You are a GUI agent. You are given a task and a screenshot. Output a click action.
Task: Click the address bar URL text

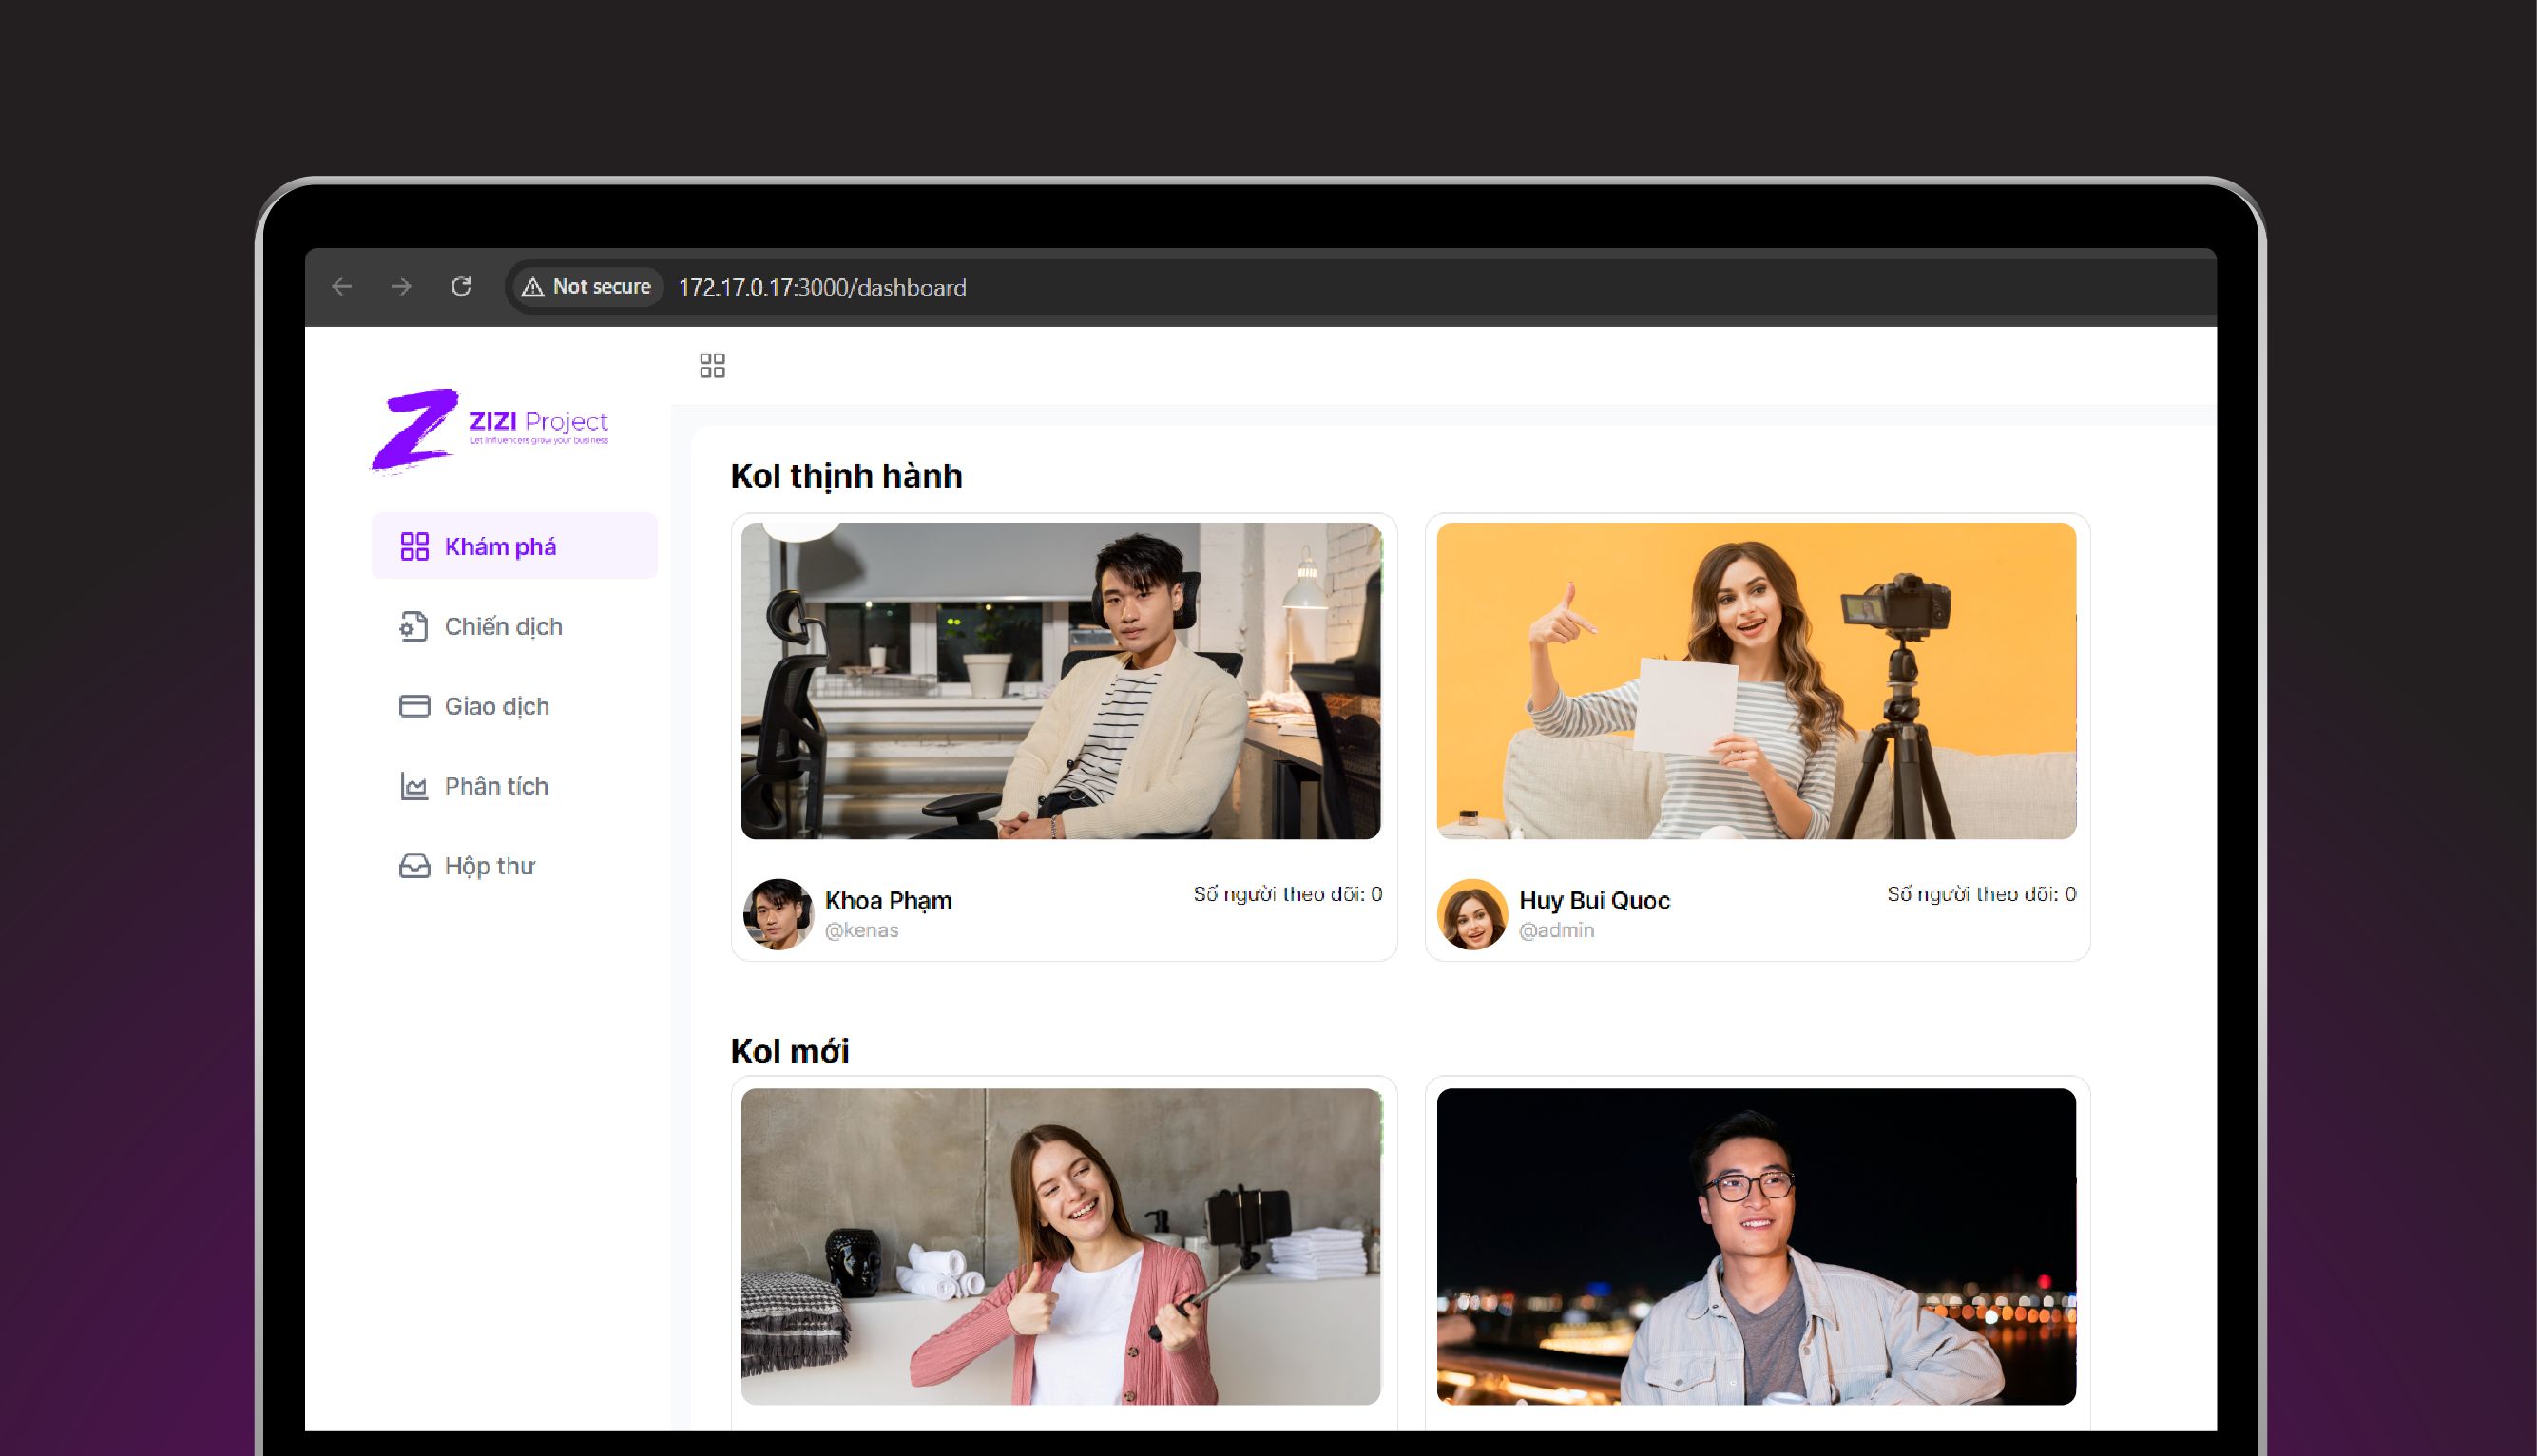coord(822,288)
